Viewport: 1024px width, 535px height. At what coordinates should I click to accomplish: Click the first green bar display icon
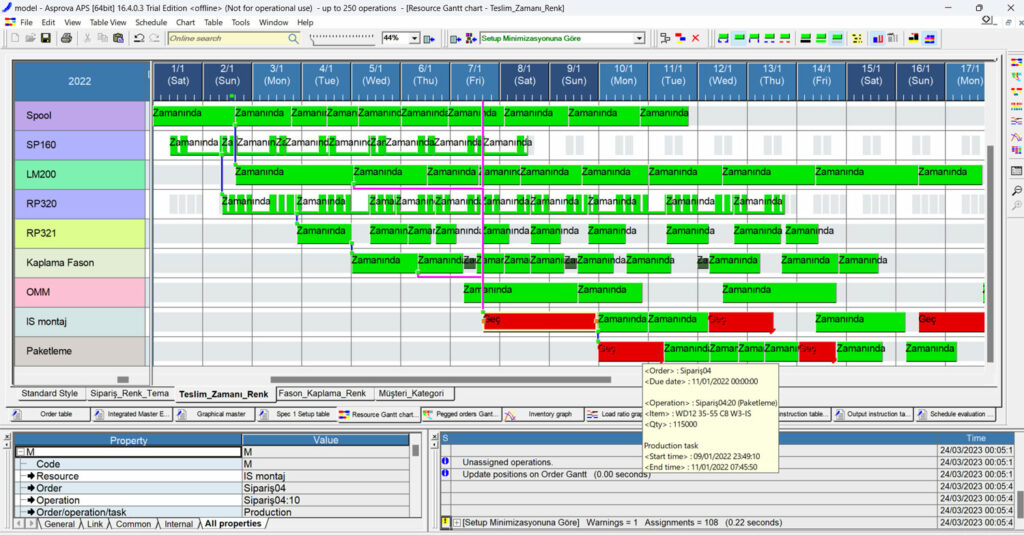pos(723,39)
